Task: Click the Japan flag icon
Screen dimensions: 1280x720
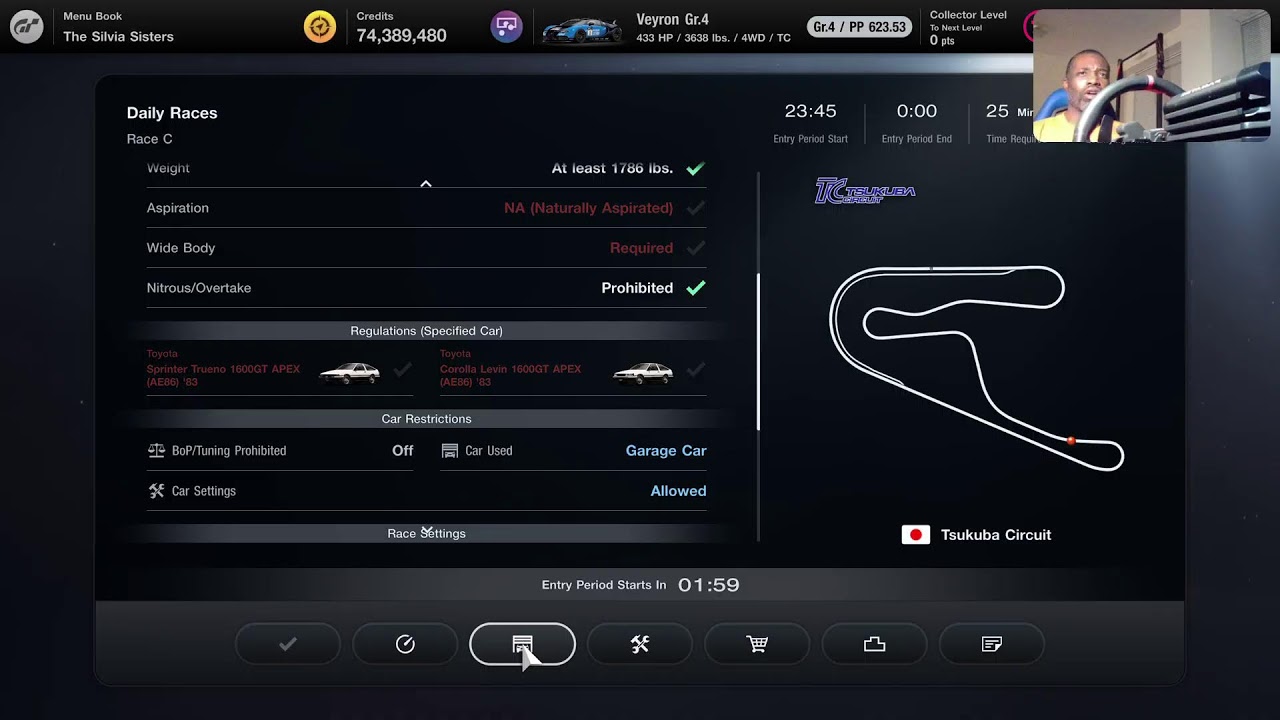Action: (x=916, y=535)
